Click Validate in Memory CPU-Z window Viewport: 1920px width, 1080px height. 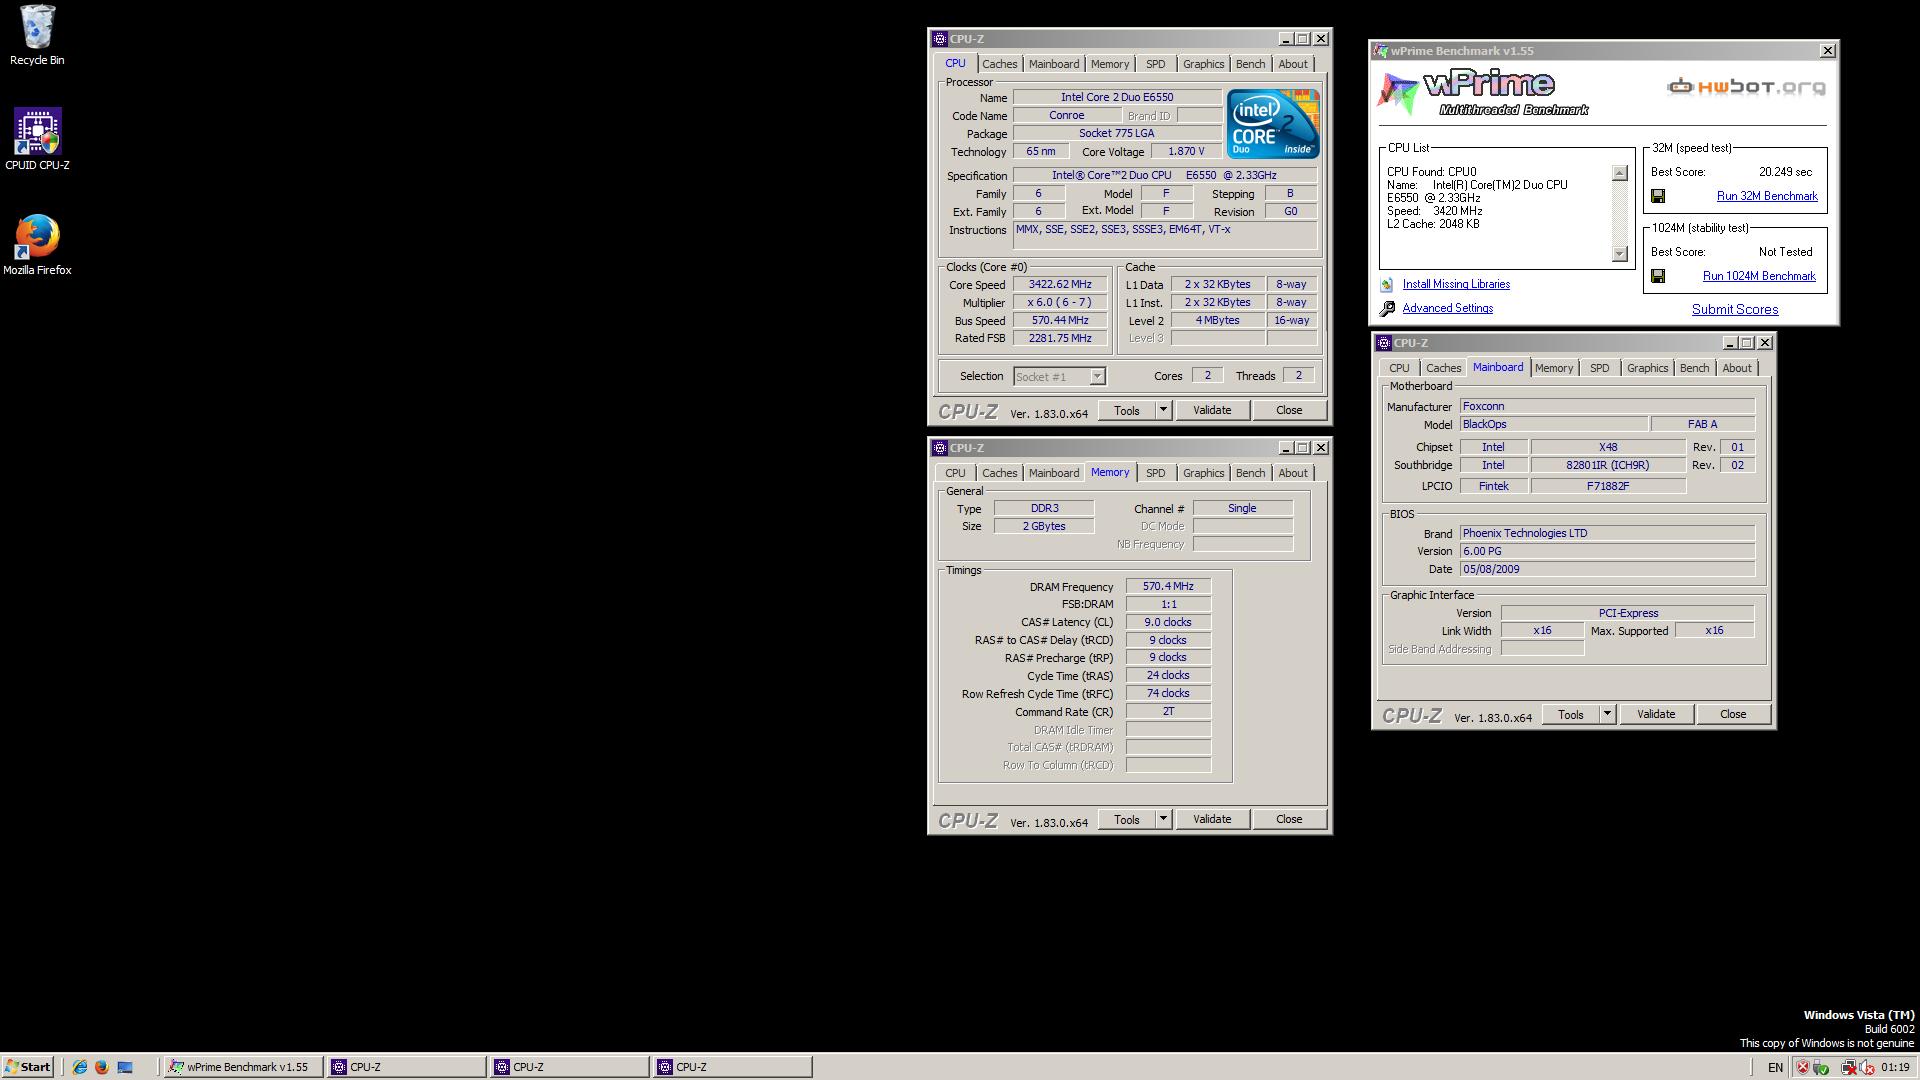1212,819
